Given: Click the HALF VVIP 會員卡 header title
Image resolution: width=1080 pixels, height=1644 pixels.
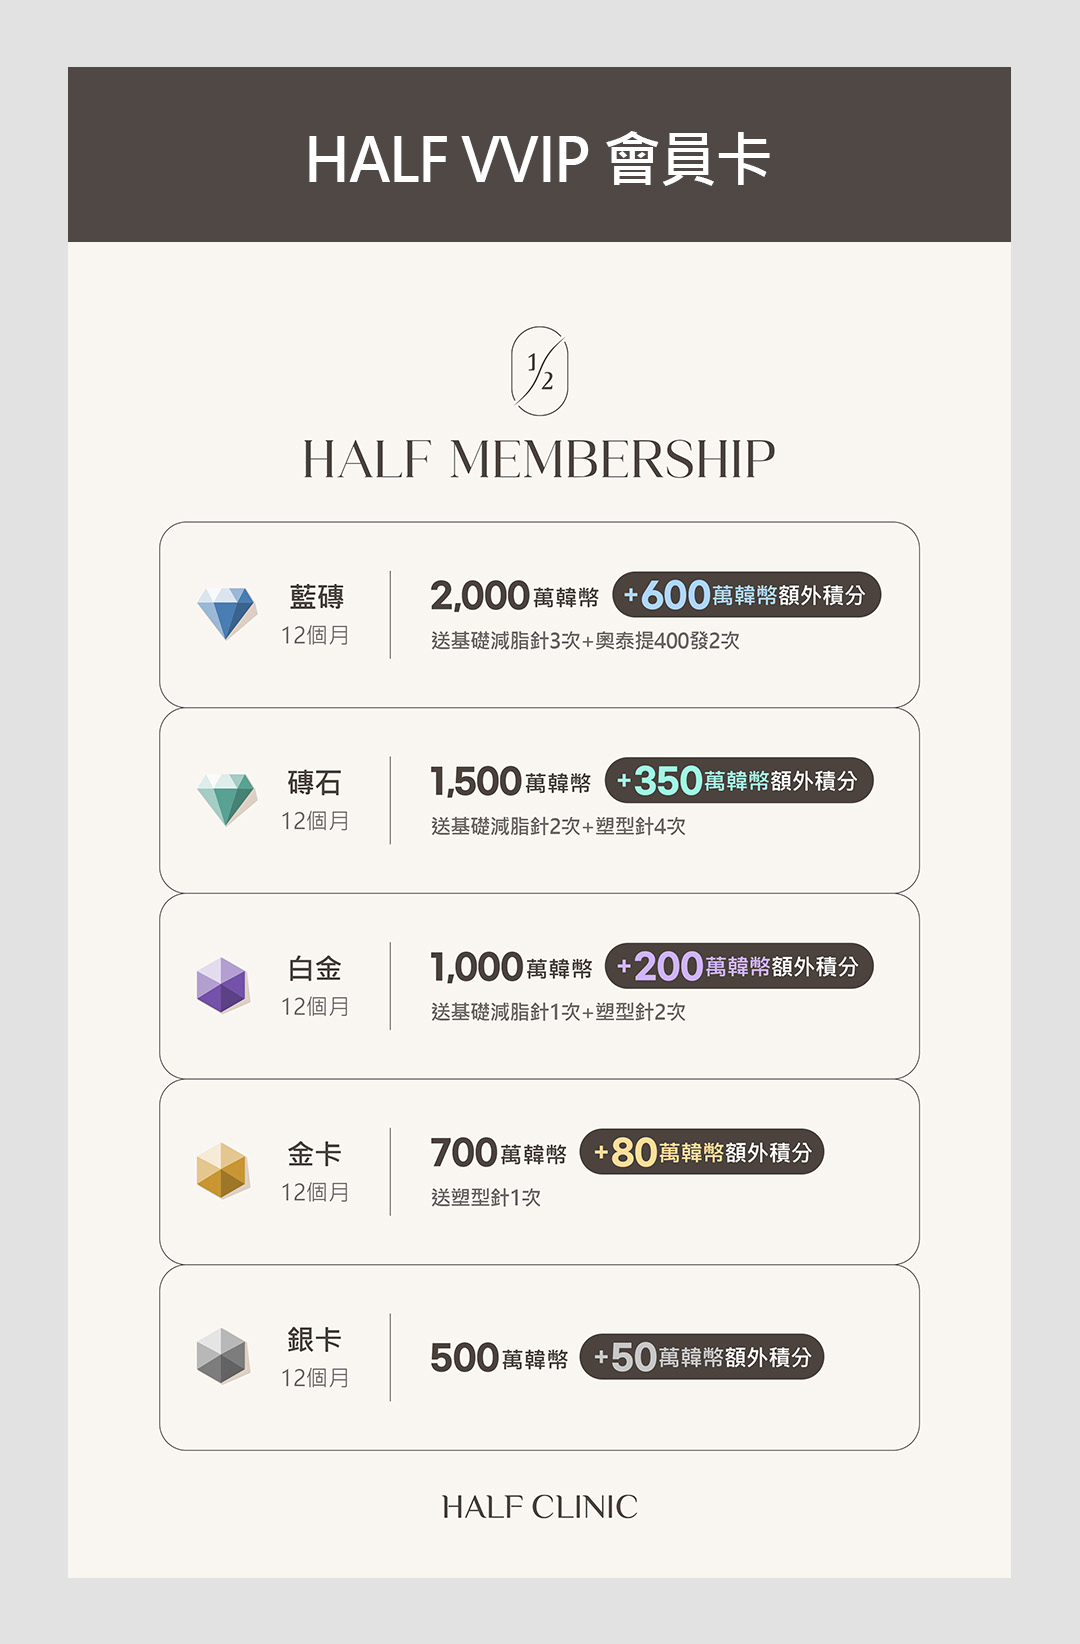Looking at the screenshot, I should coord(539,159).
